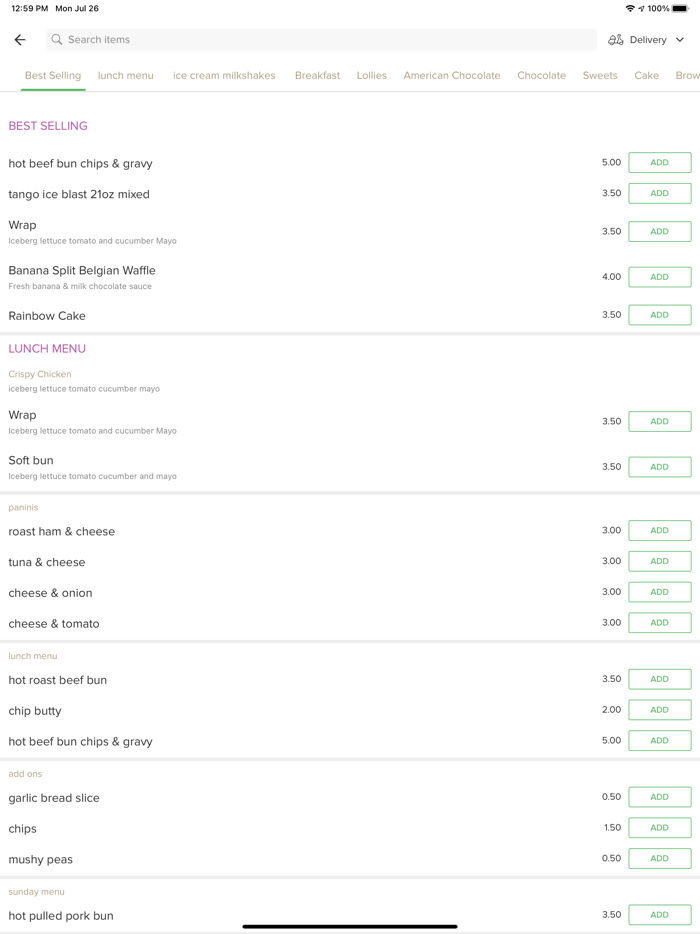Add mushy peas to order

tap(659, 859)
